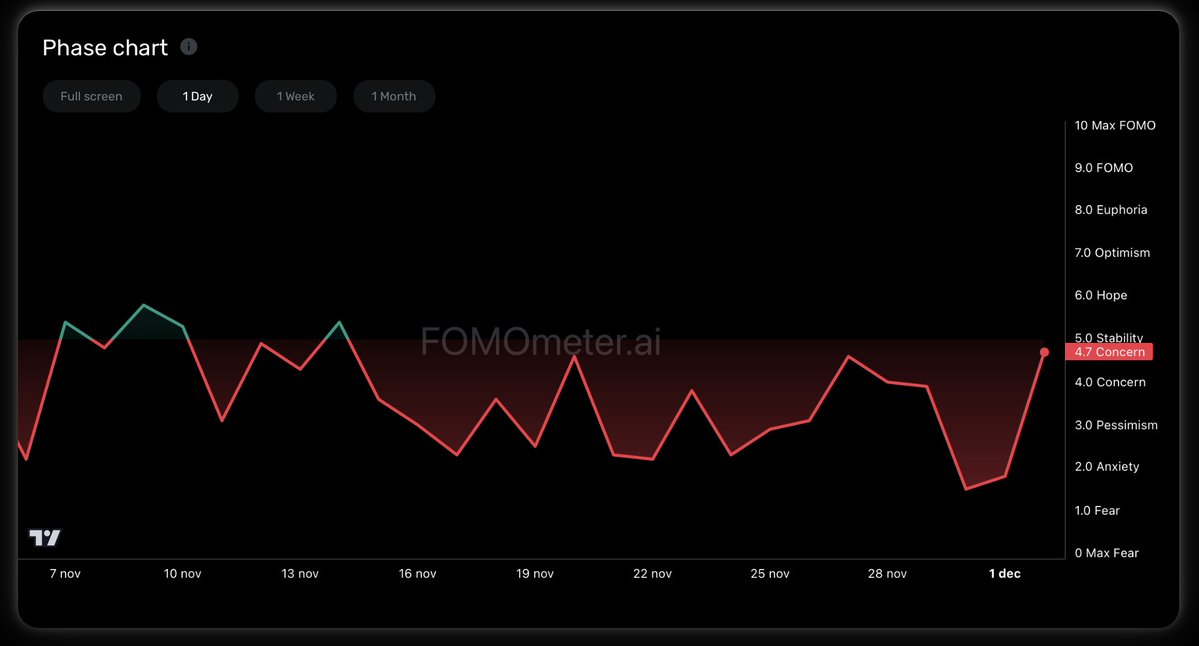The width and height of the screenshot is (1199, 646).
Task: Click the 3.0 Pessimism axis label
Action: point(1116,424)
